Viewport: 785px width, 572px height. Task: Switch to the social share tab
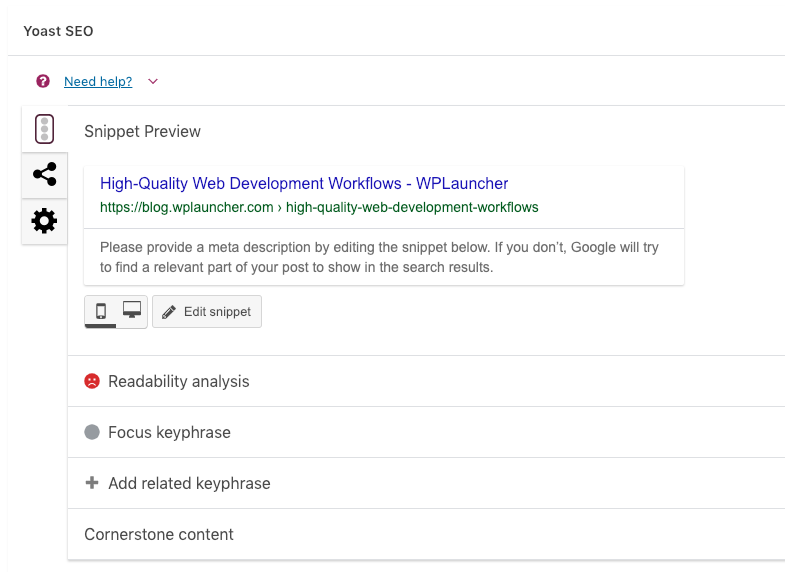coord(44,175)
